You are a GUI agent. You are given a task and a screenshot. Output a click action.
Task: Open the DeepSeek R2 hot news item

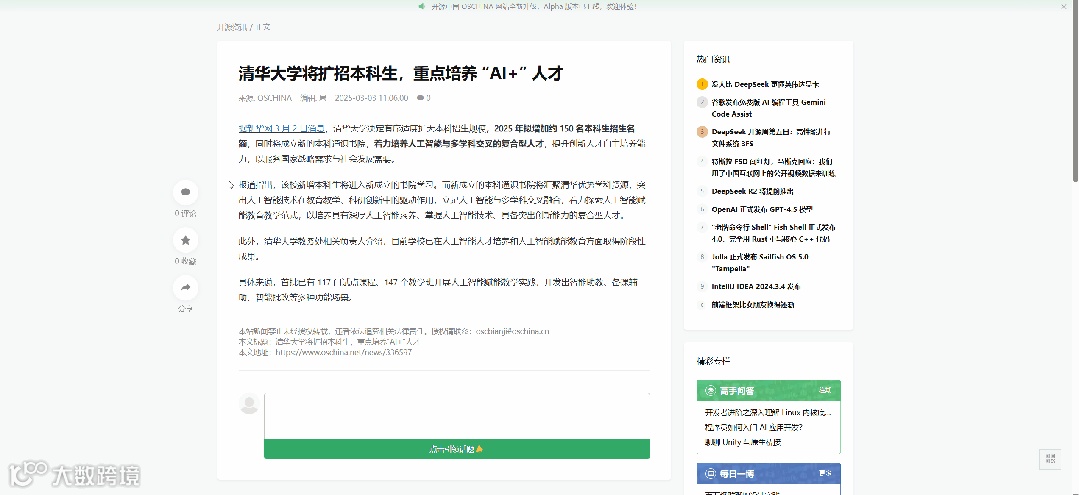pyautogui.click(x=753, y=191)
